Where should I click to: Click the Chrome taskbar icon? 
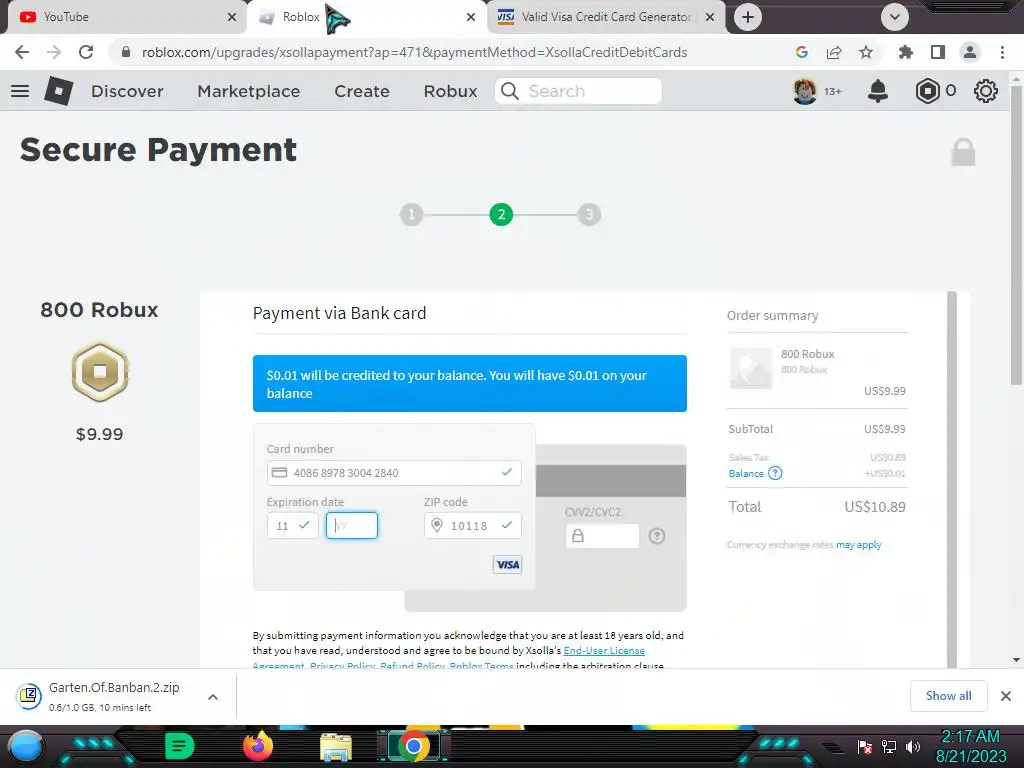coord(413,746)
